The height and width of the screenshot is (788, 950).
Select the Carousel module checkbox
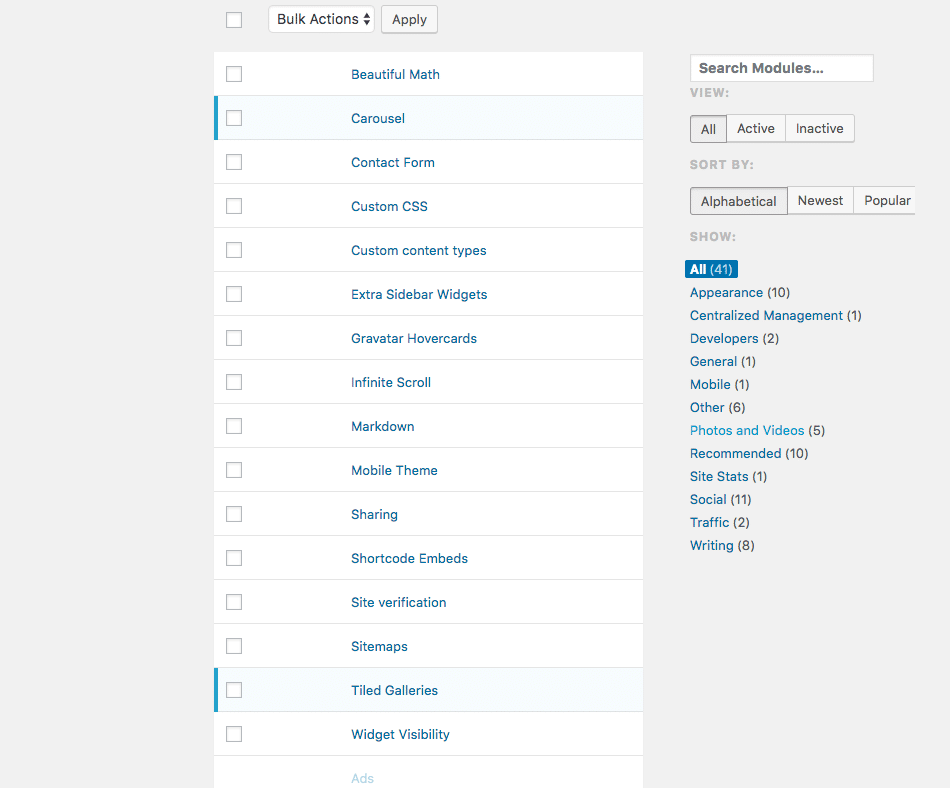click(x=234, y=118)
